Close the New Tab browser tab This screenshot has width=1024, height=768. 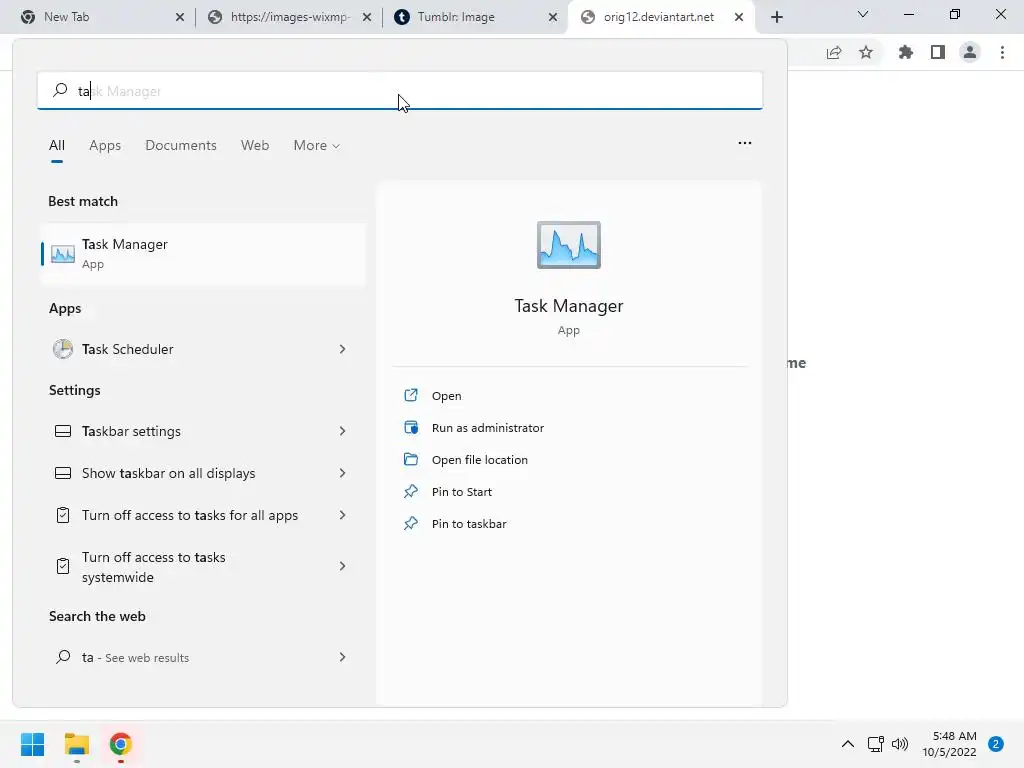[180, 17]
